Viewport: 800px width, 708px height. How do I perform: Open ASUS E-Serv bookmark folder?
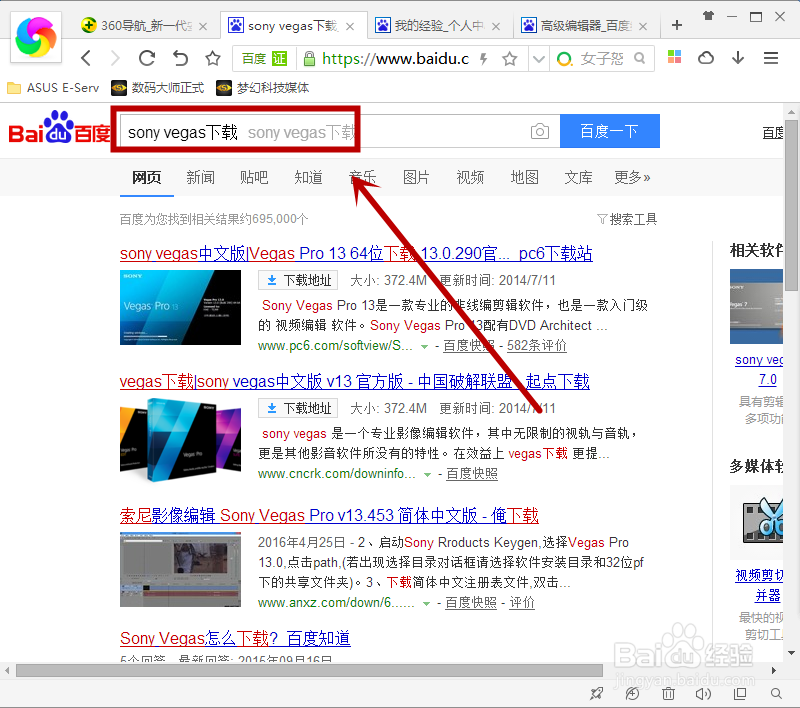53,88
